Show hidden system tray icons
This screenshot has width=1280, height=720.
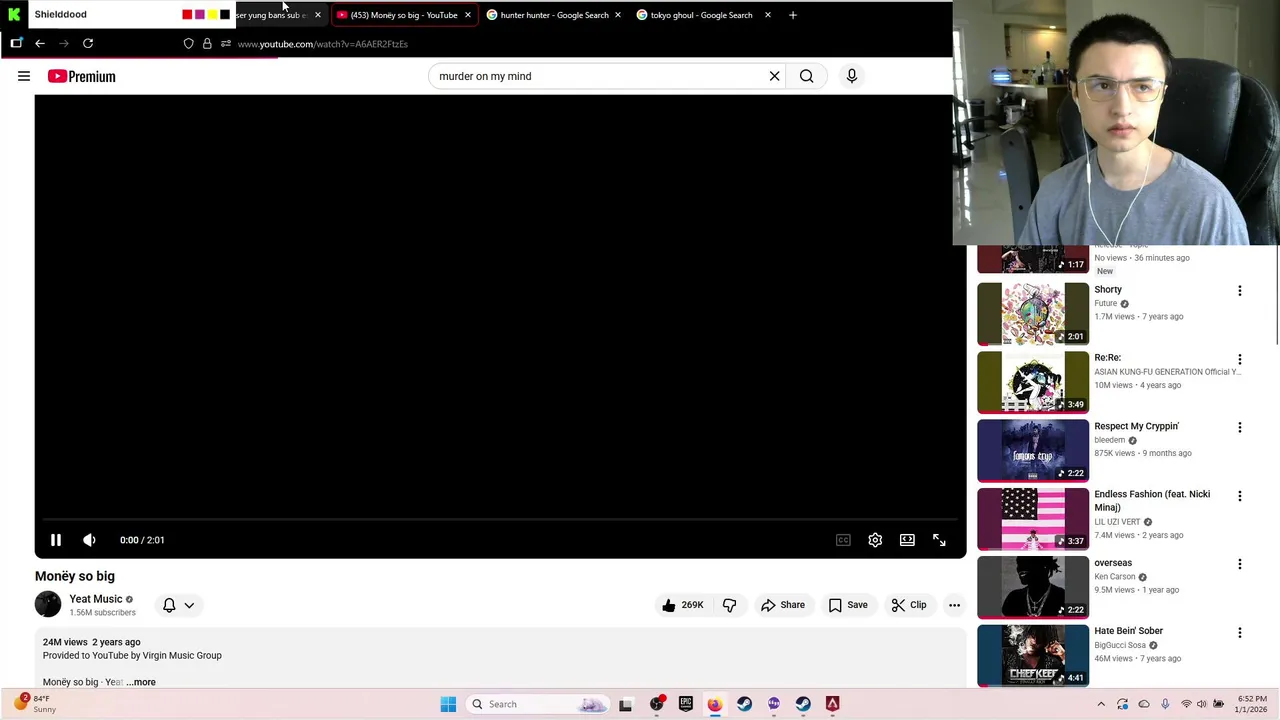(1101, 704)
